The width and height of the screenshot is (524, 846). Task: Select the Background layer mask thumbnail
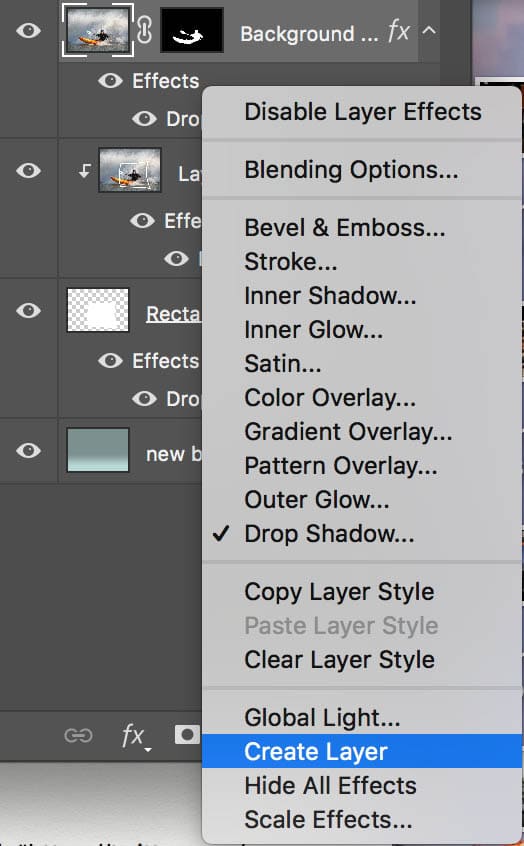click(x=192, y=31)
